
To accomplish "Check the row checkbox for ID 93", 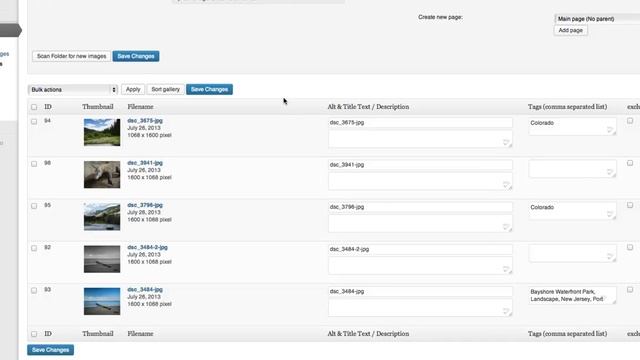I will coord(34,291).
